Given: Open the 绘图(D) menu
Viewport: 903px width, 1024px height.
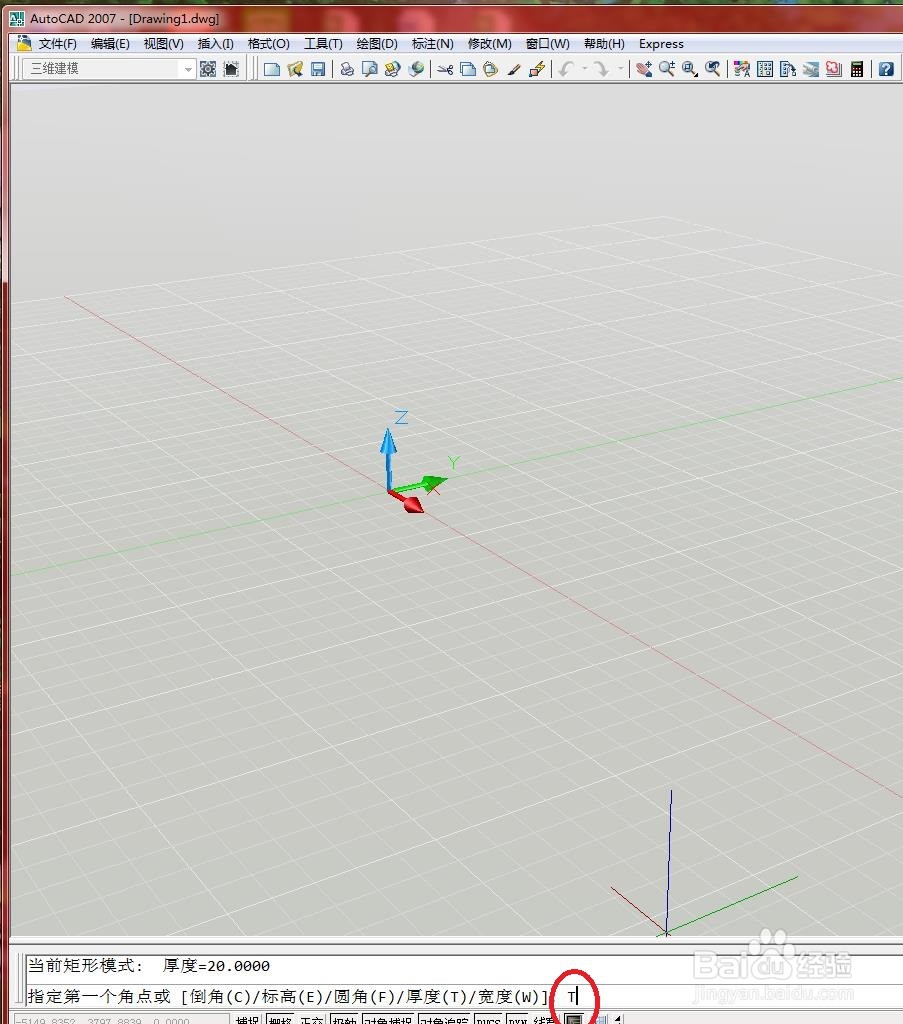Looking at the screenshot, I should point(377,44).
